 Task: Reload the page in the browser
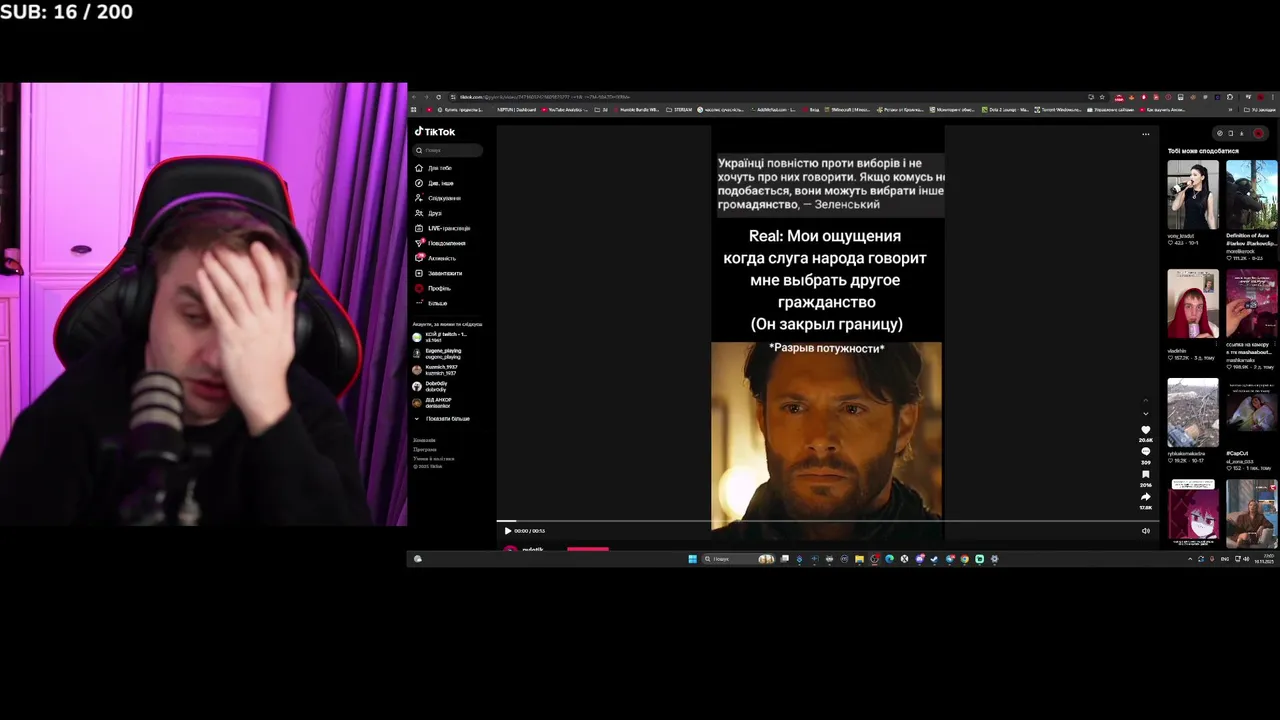pos(439,97)
